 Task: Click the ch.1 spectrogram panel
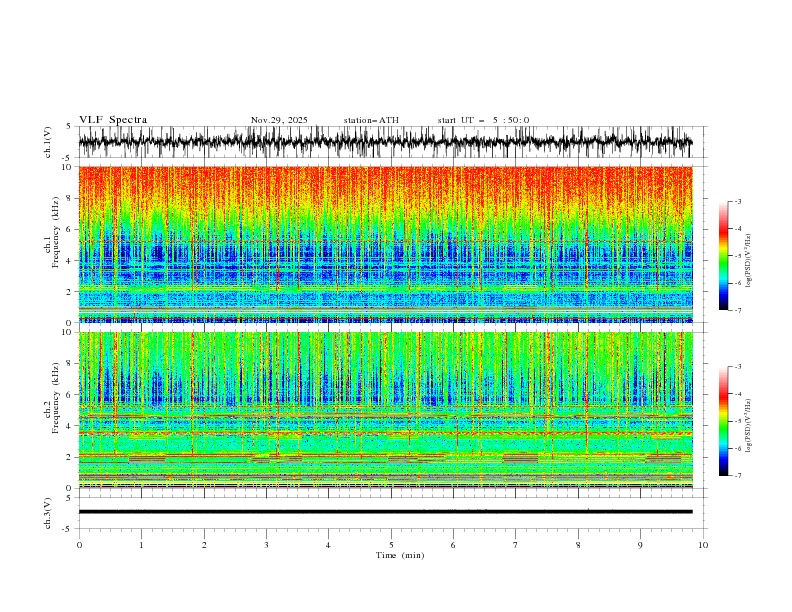pyautogui.click(x=385, y=244)
